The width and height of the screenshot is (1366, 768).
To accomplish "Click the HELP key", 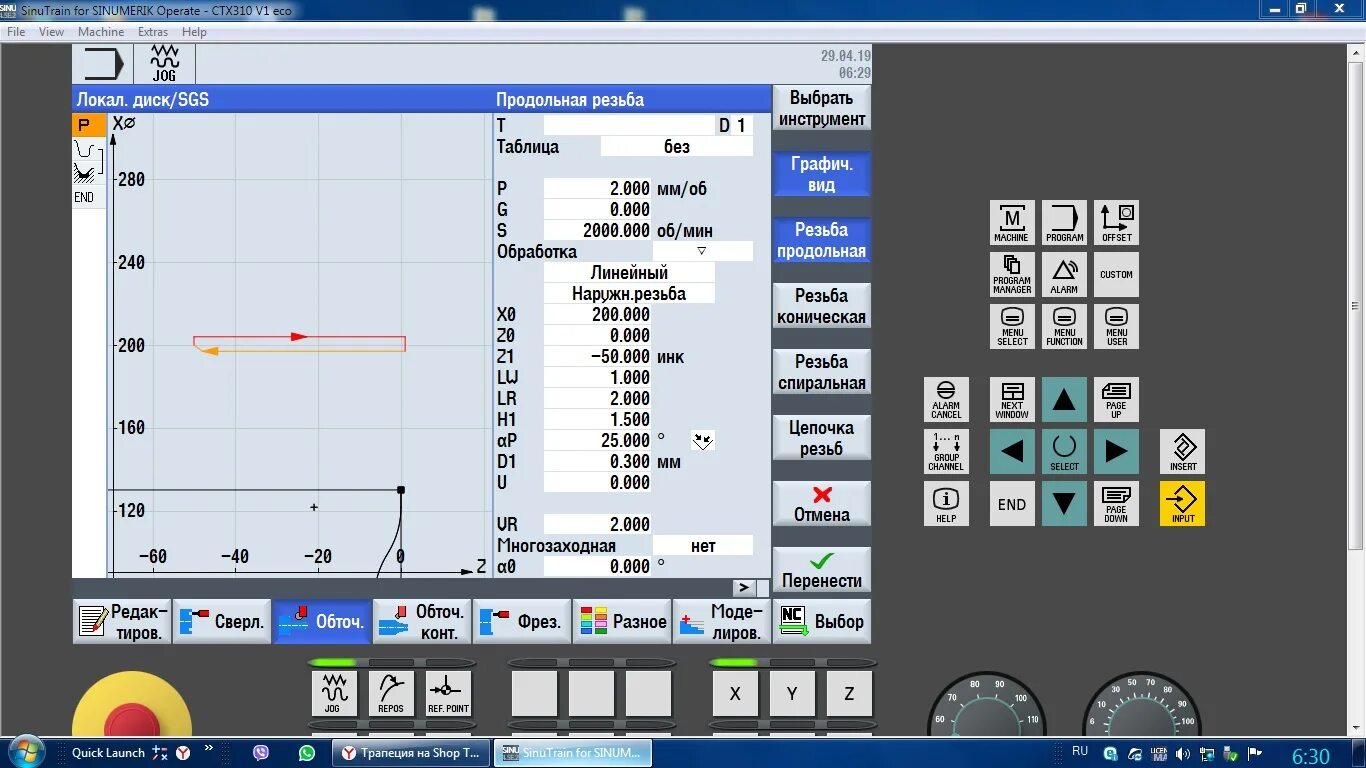I will pos(946,504).
